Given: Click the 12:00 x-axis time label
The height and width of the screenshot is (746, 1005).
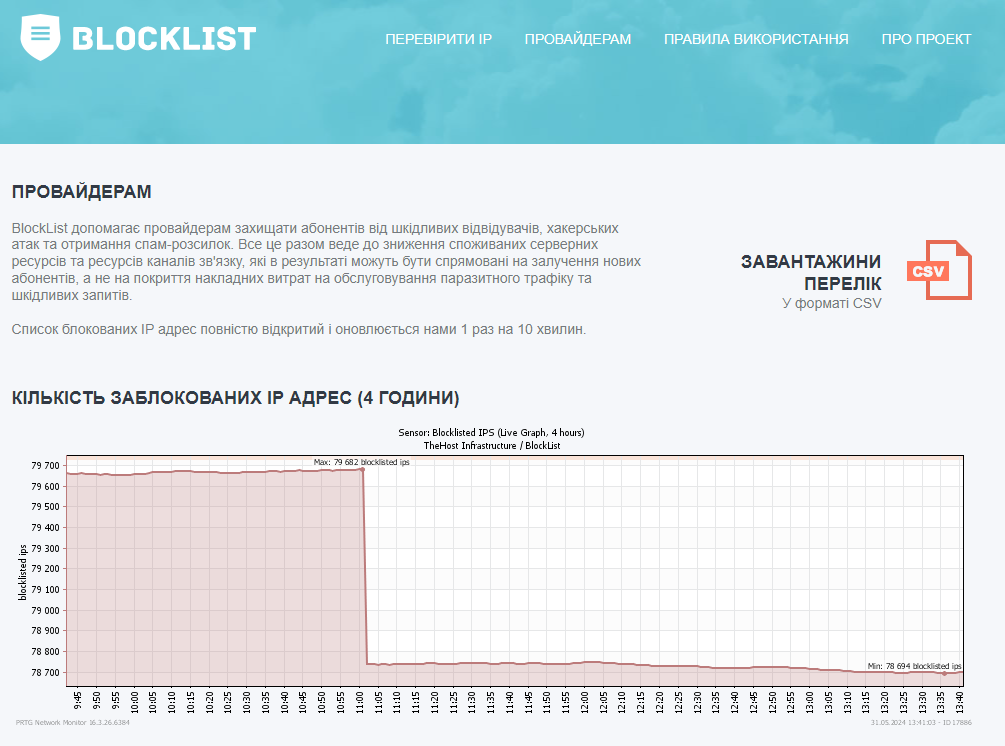Looking at the screenshot, I should point(584,701).
